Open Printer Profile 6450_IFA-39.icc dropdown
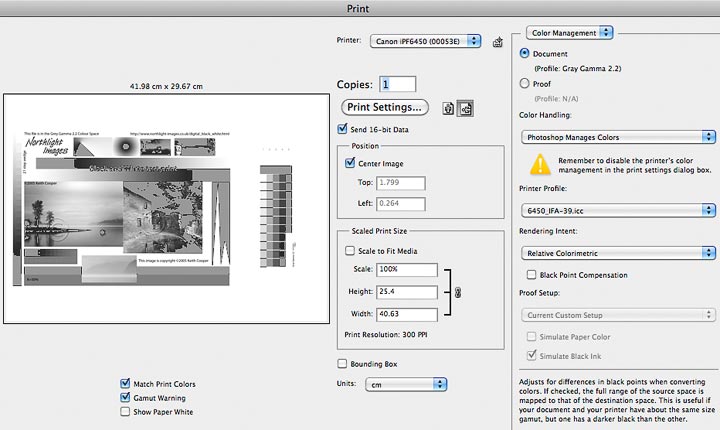The width and height of the screenshot is (720, 430). click(618, 210)
